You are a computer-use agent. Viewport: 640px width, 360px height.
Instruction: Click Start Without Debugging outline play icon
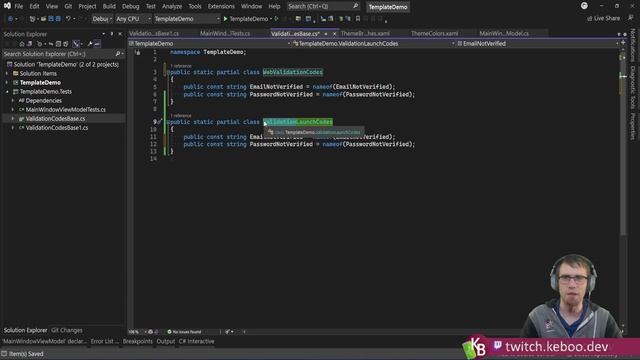click(276, 19)
